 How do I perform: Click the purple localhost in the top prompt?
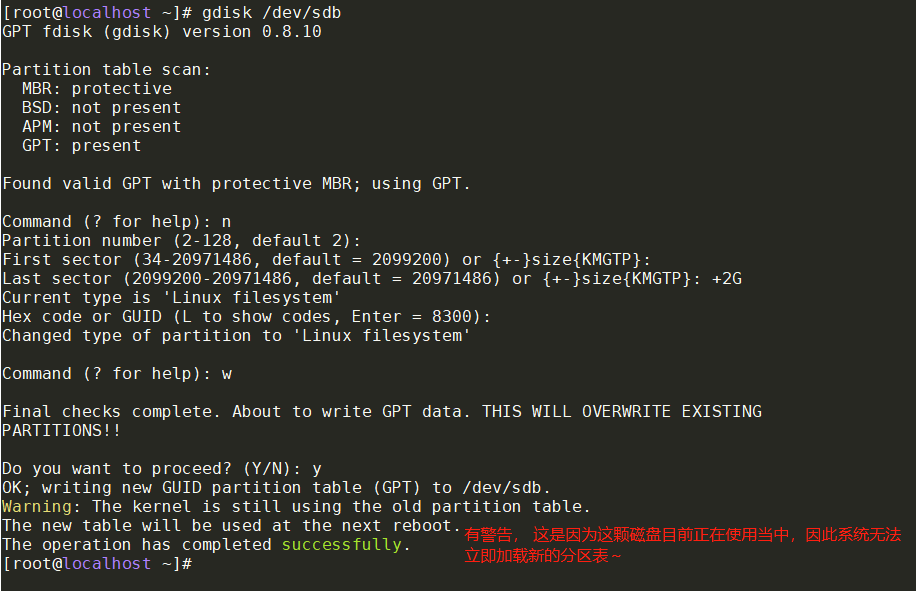click(x=107, y=13)
